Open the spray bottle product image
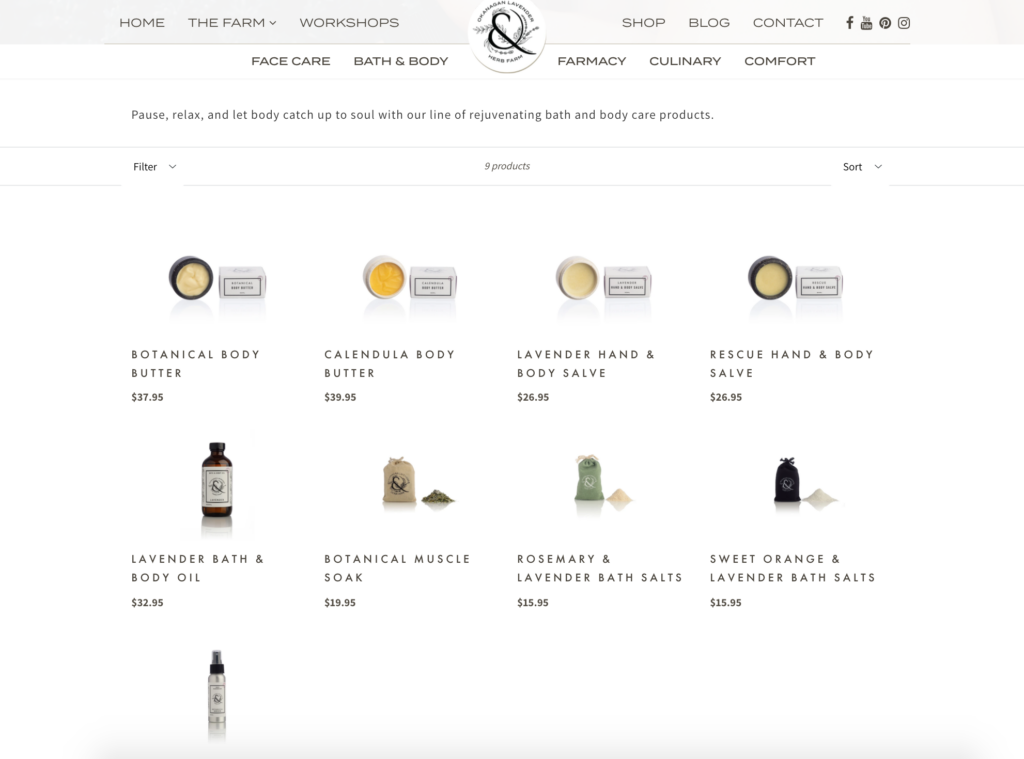1024x759 pixels. coord(217,694)
